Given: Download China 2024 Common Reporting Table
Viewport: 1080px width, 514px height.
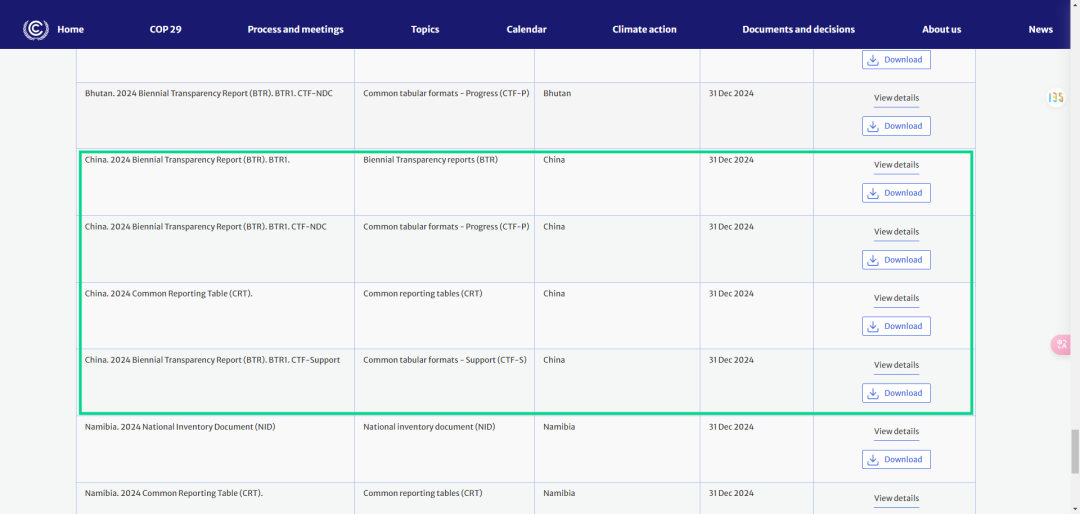Looking at the screenshot, I should tap(896, 326).
